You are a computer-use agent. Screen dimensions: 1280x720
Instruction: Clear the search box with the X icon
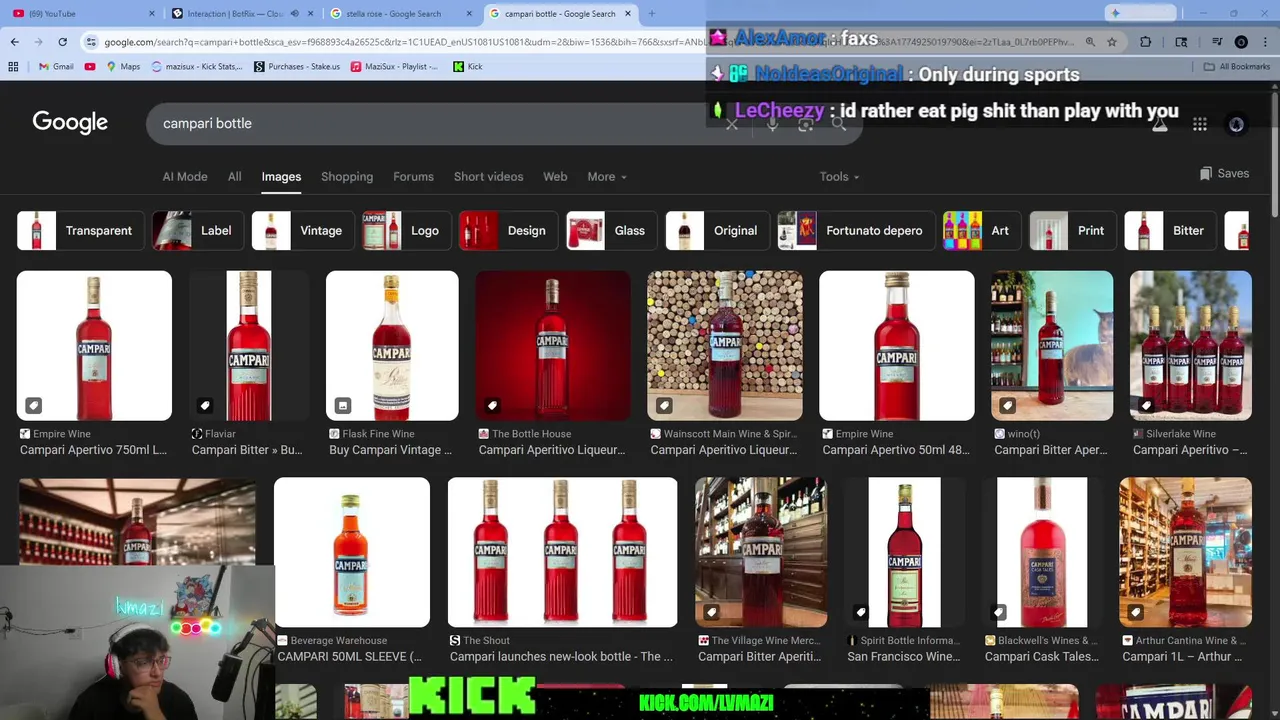[732, 124]
